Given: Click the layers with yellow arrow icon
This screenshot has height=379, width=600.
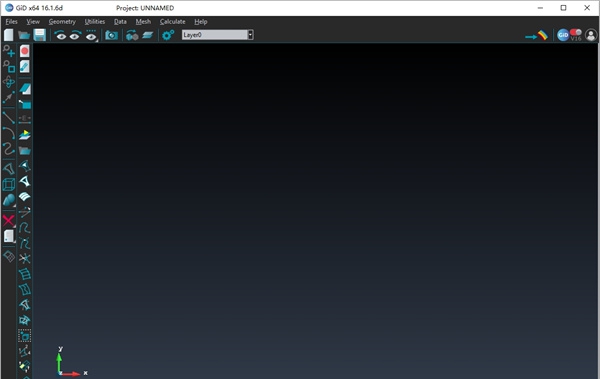Looking at the screenshot, I should point(24,135).
